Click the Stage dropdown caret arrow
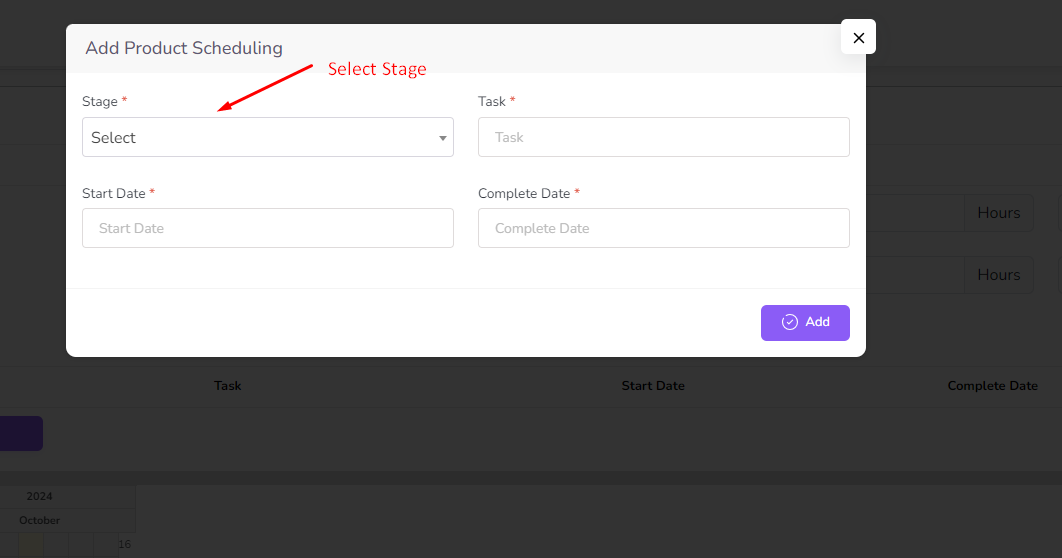 pyautogui.click(x=442, y=138)
